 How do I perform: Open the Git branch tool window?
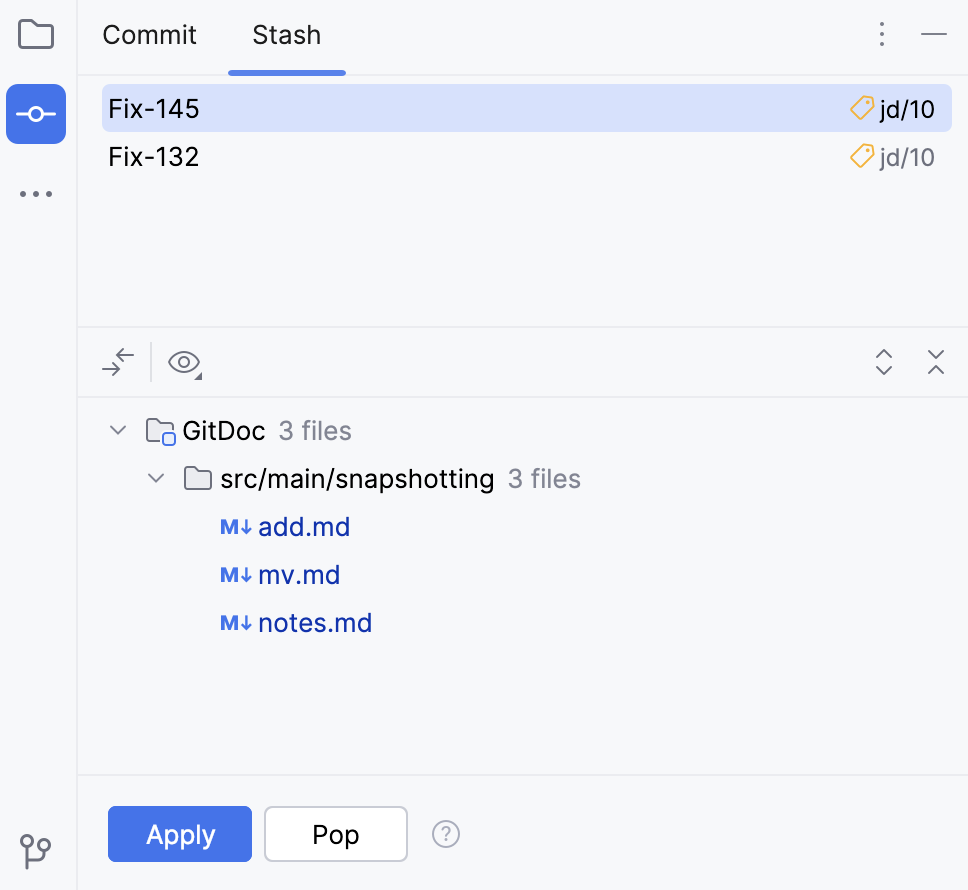pyautogui.click(x=36, y=851)
